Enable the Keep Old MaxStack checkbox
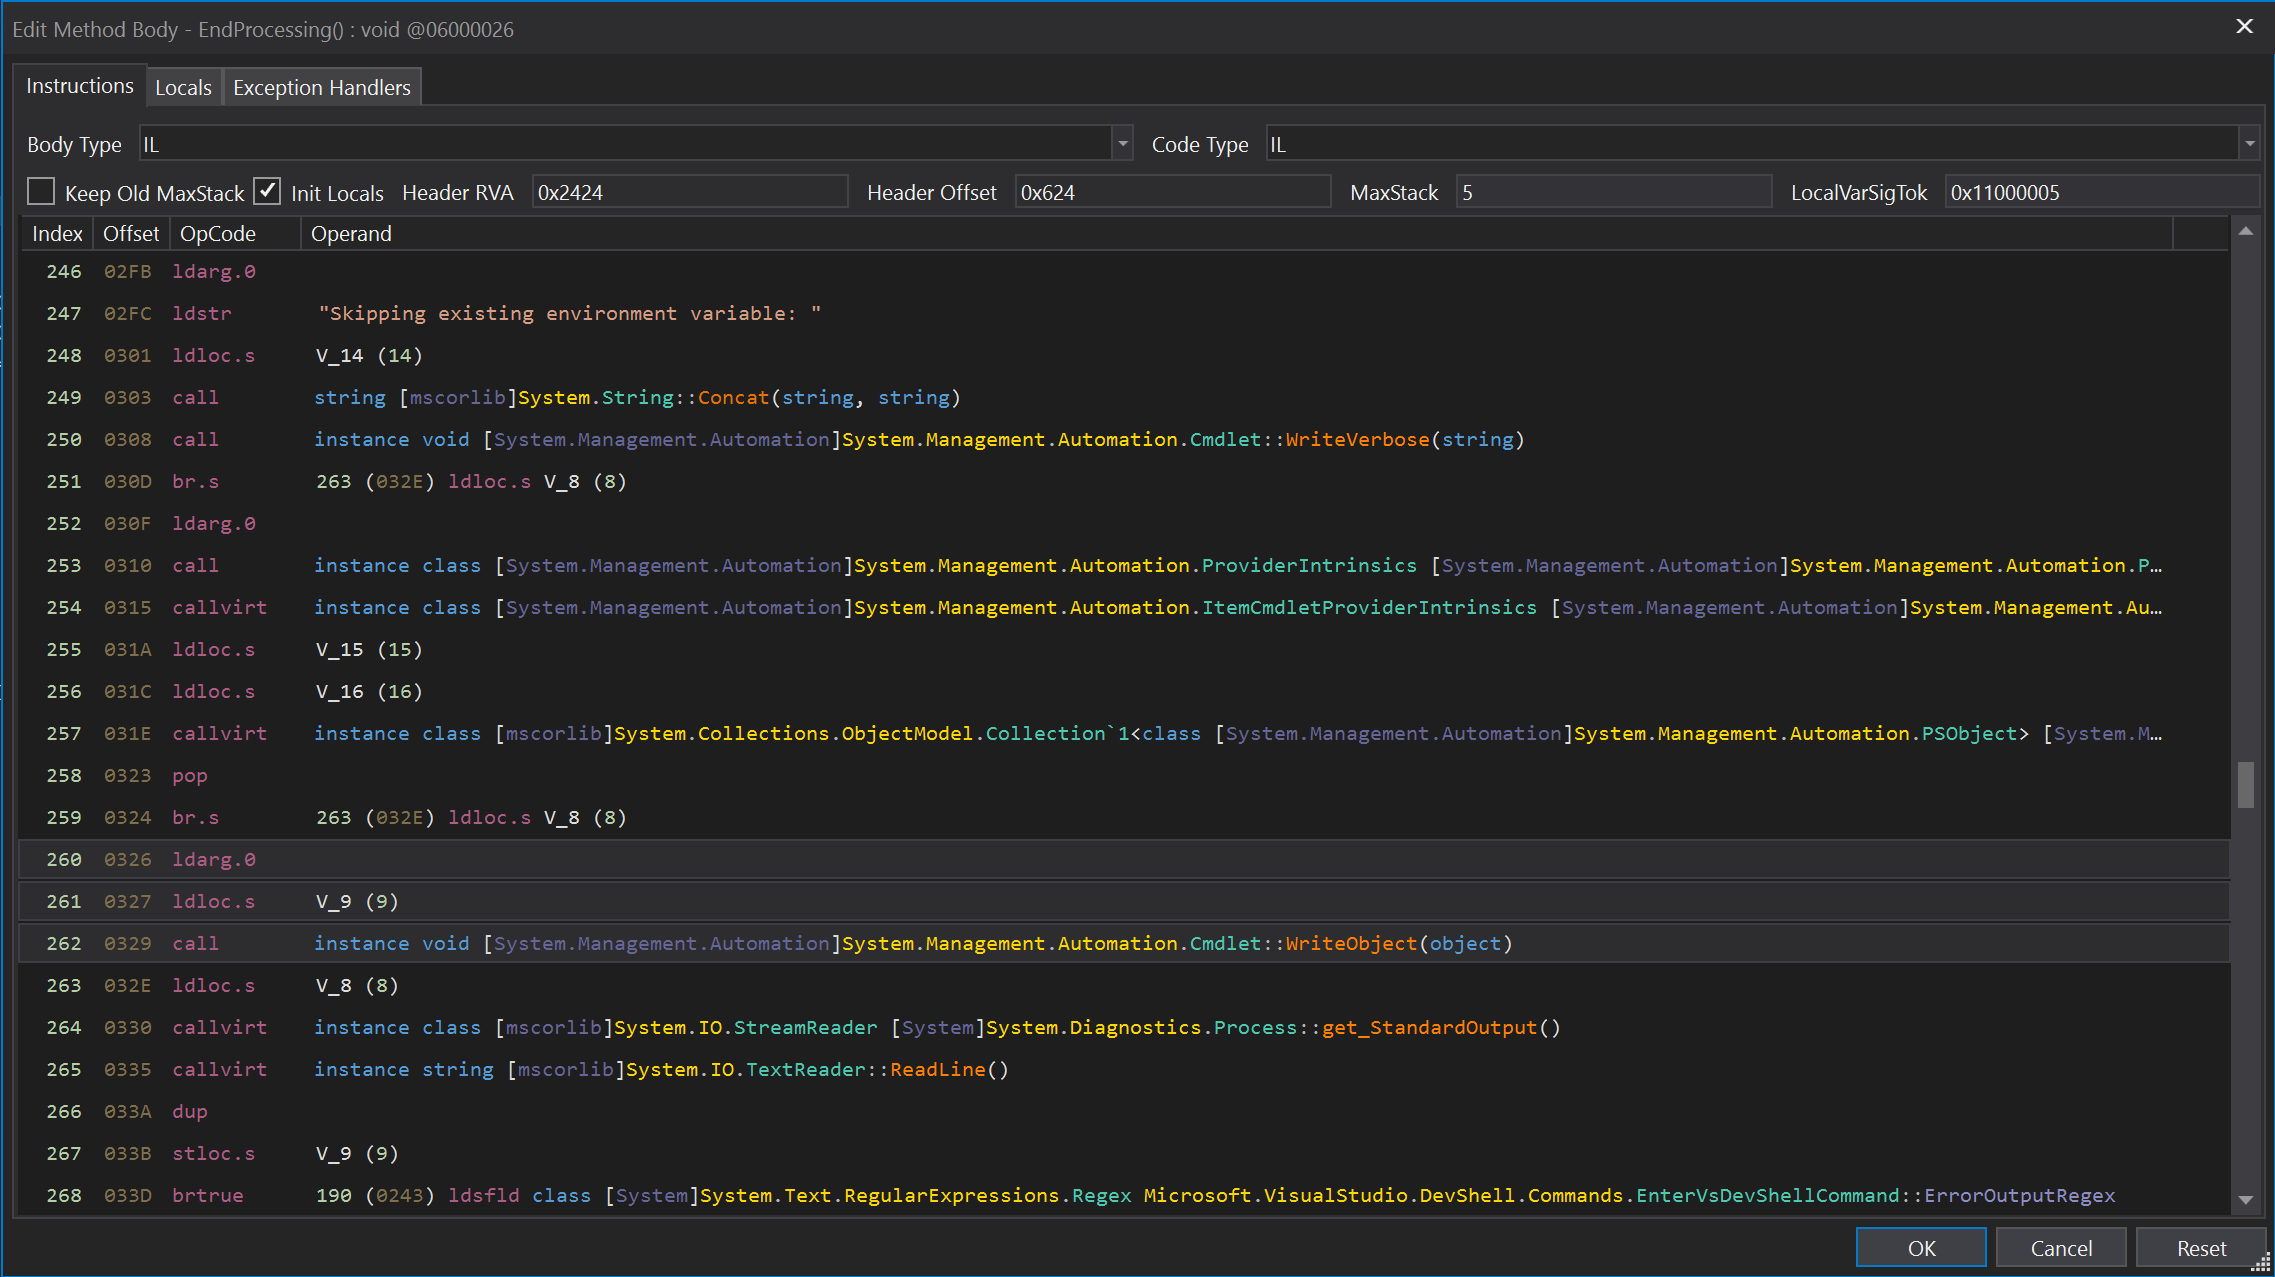Screen dimensions: 2275x1277 (x=41, y=192)
